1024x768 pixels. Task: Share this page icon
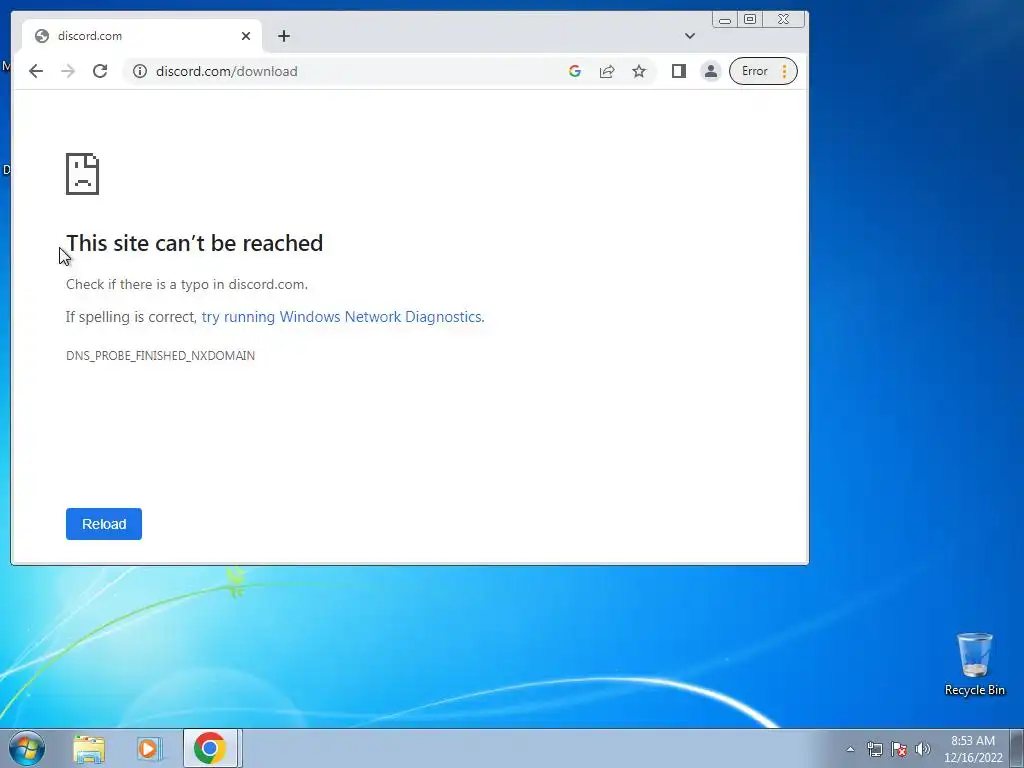[607, 71]
